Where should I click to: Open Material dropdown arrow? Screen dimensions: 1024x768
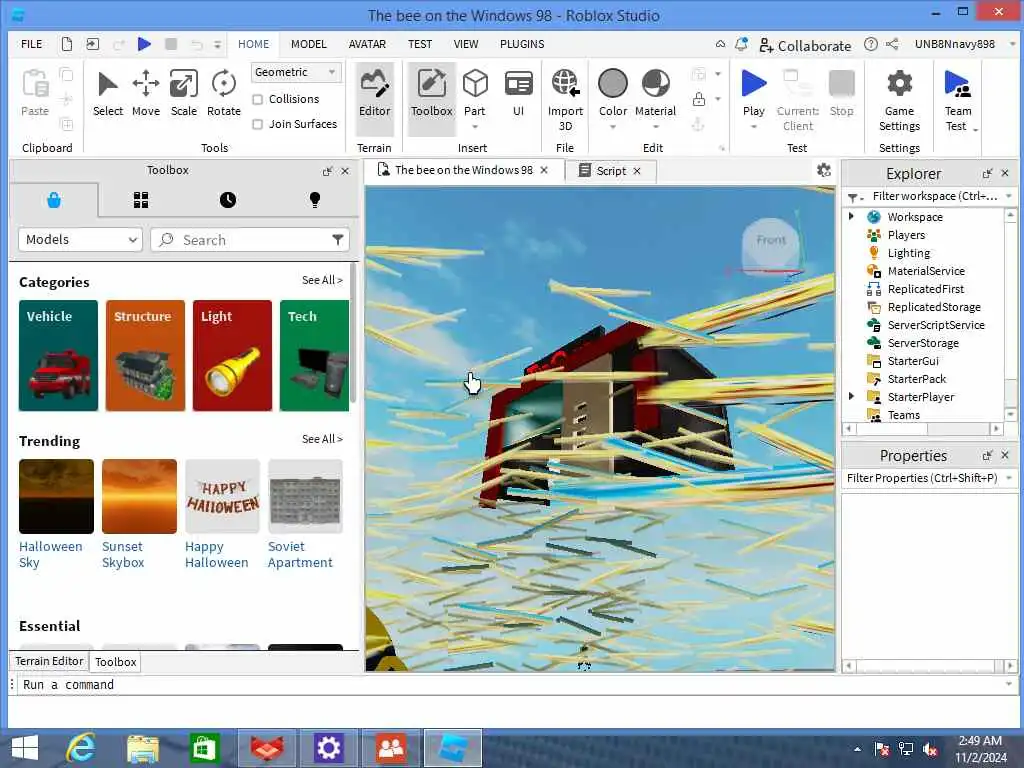click(656, 127)
